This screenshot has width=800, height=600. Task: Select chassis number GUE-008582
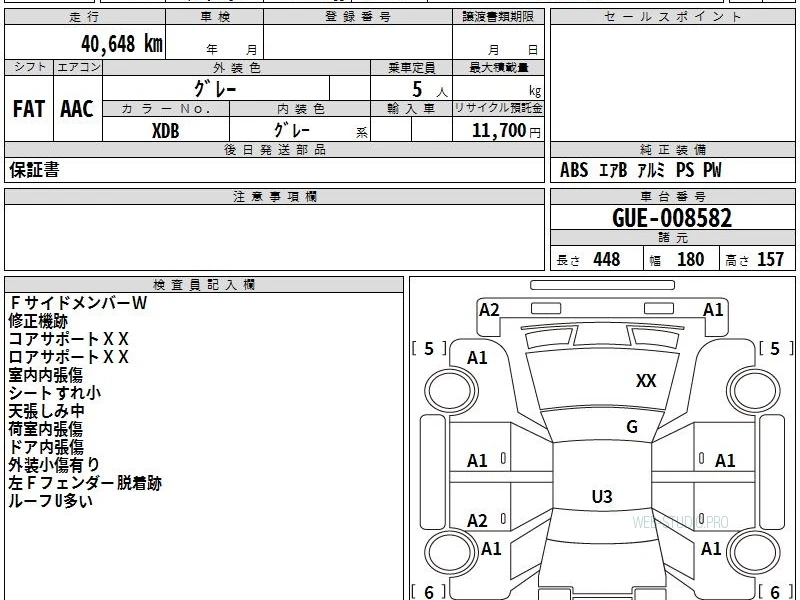click(x=672, y=218)
